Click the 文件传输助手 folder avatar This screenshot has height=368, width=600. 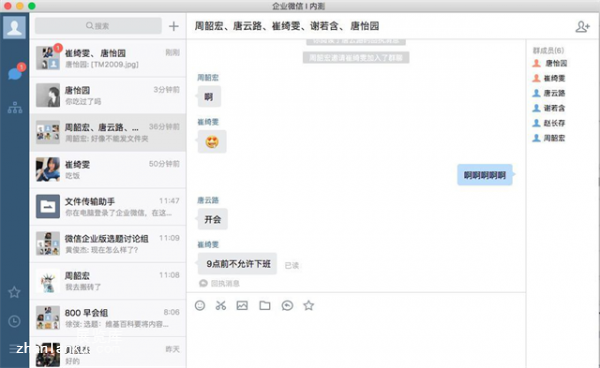coord(48,207)
